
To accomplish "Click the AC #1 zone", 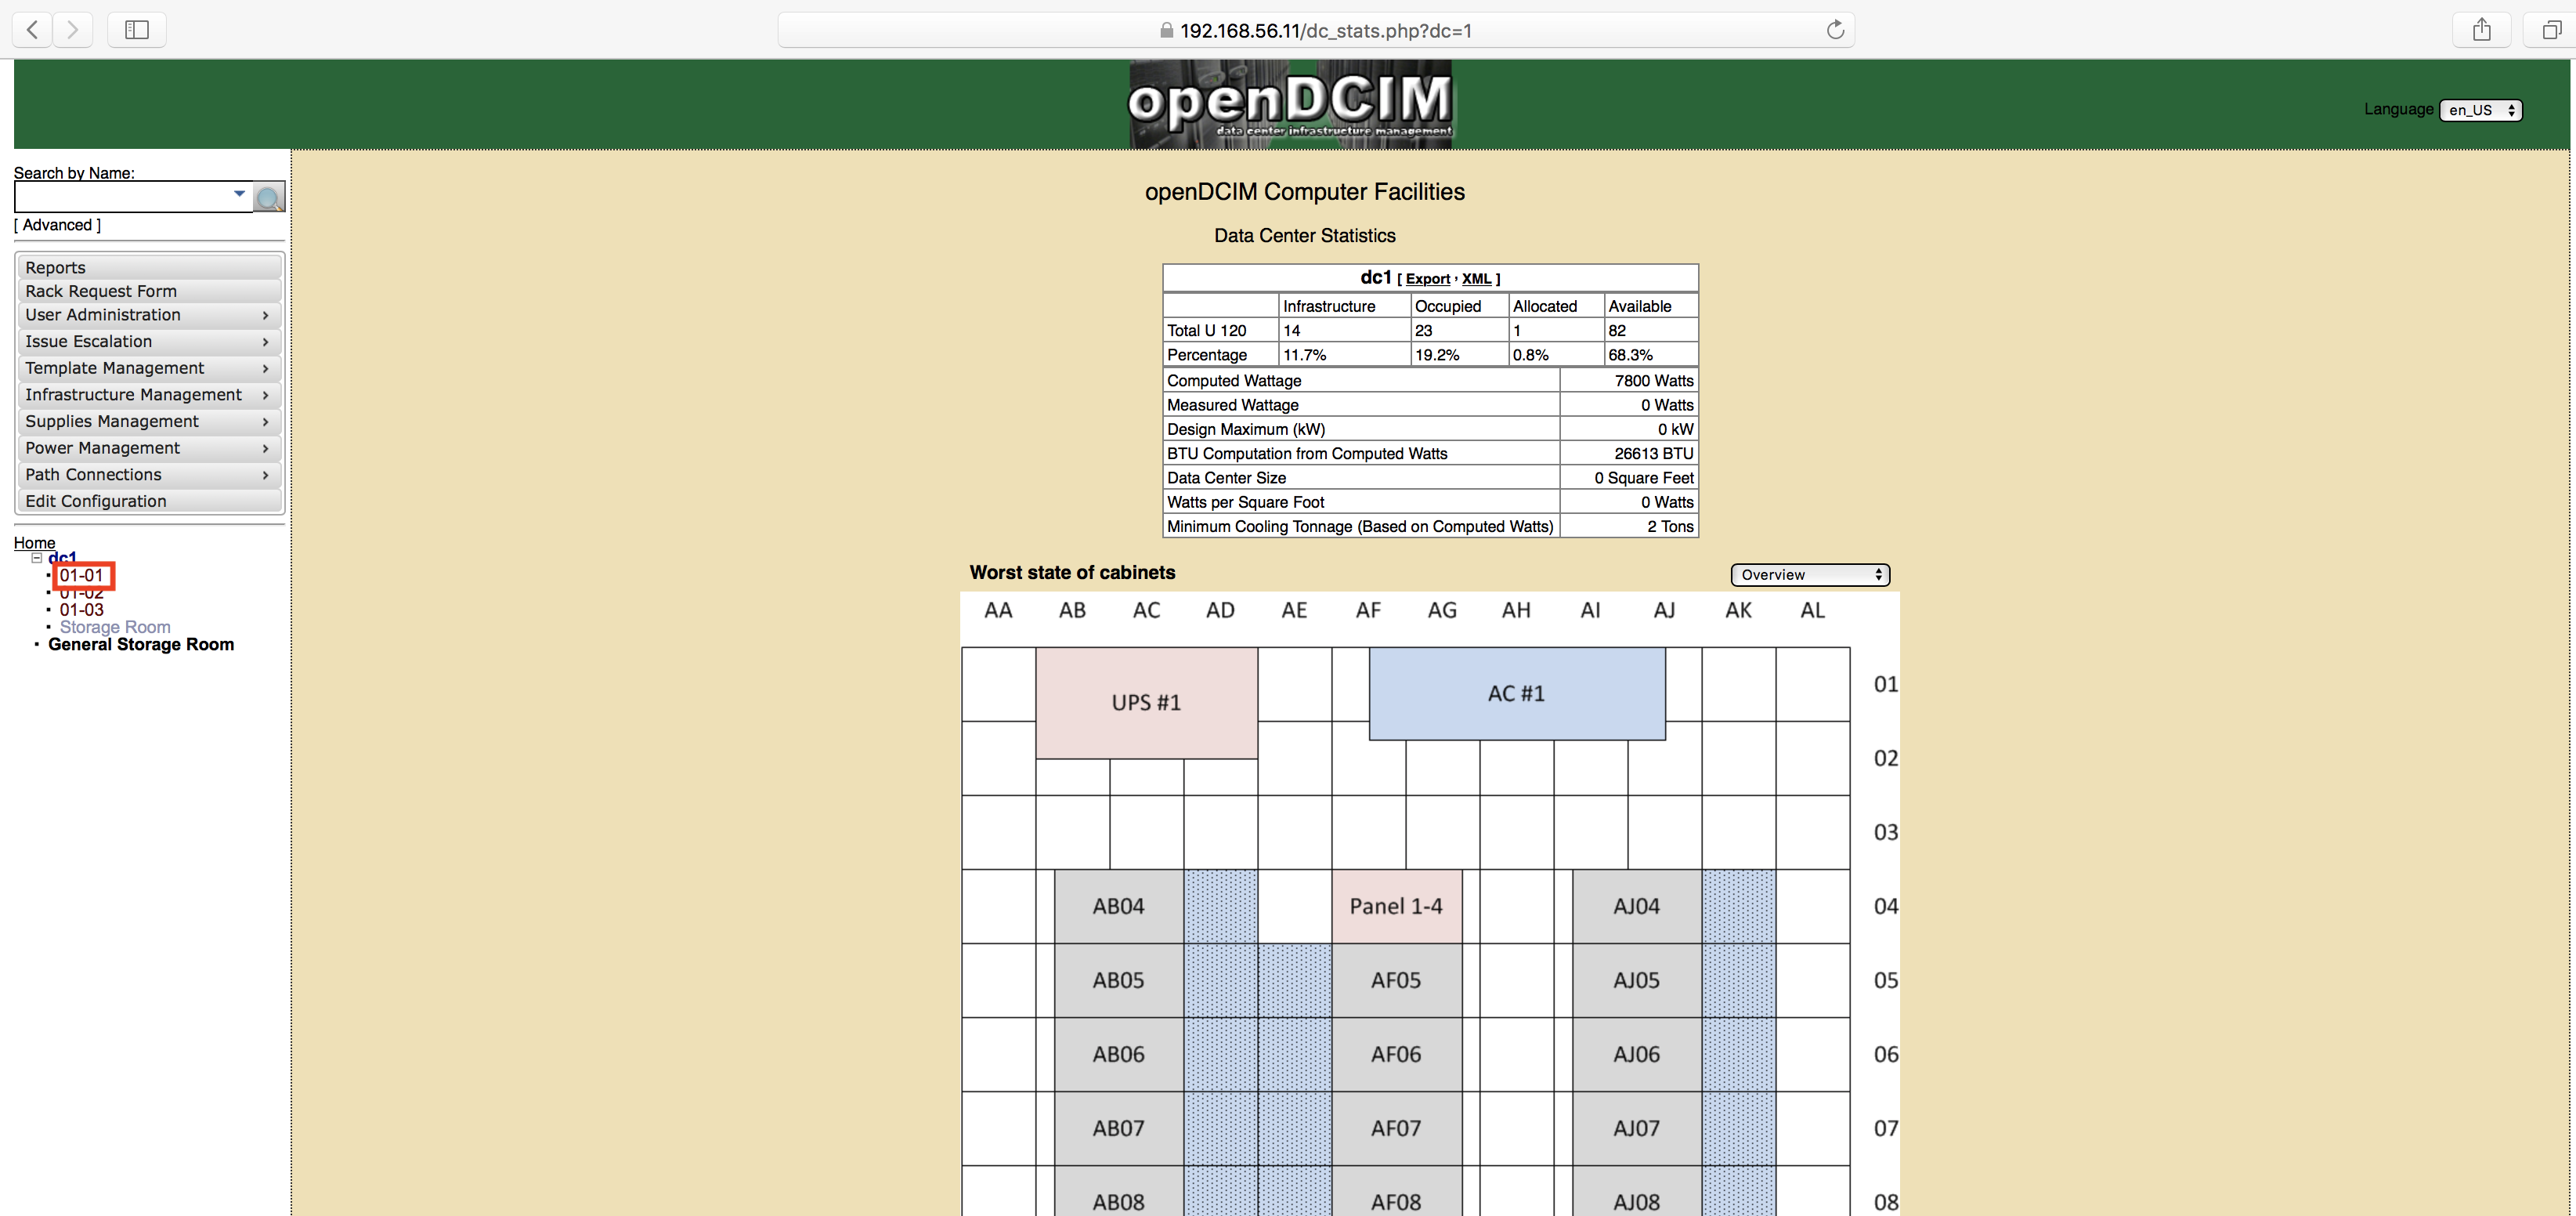I will [x=1517, y=694].
